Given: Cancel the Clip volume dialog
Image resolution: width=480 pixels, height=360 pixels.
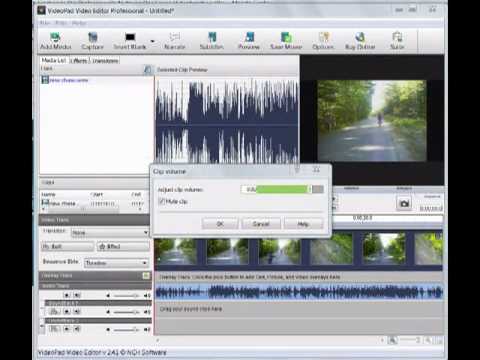Looking at the screenshot, I should click(x=261, y=224).
